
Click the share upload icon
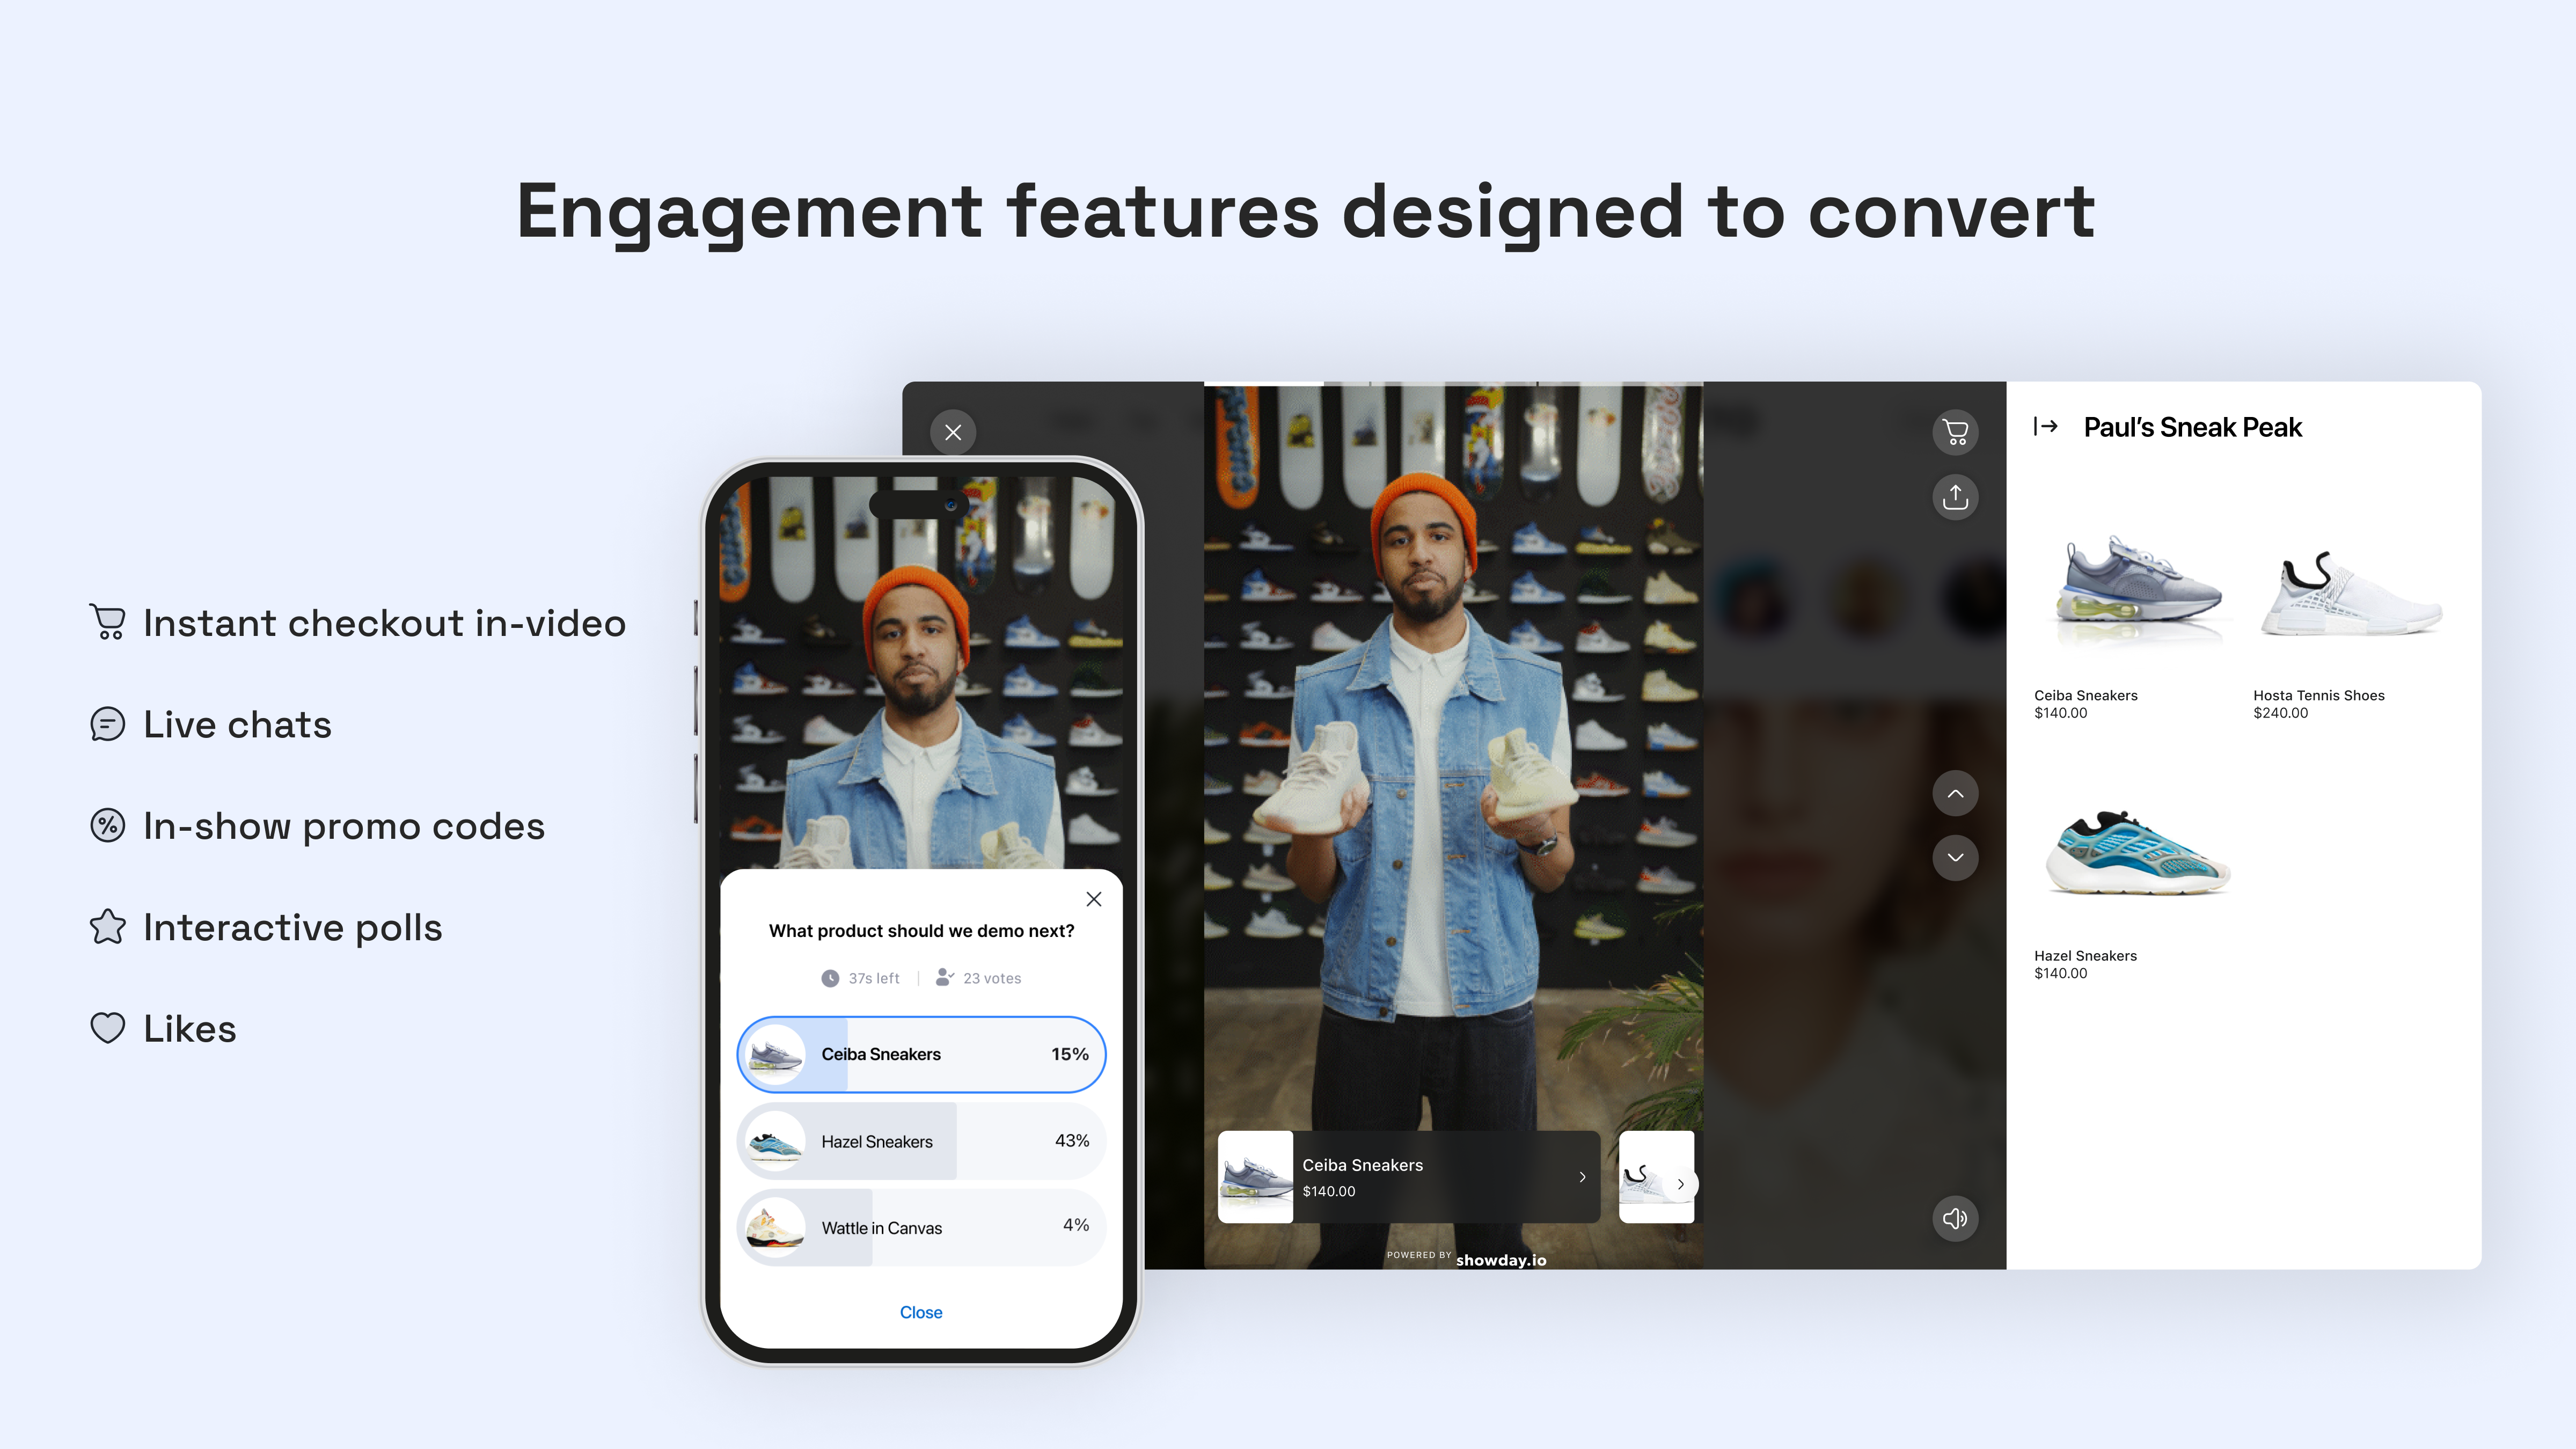pos(1955,497)
